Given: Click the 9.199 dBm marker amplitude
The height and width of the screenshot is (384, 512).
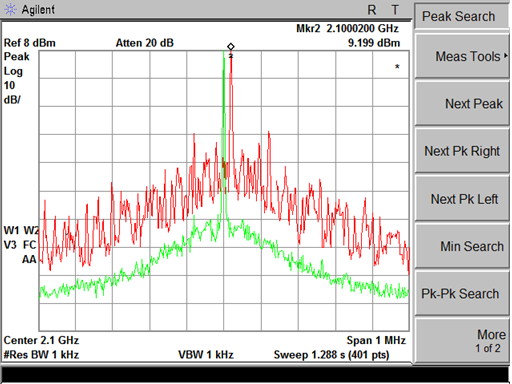Looking at the screenshot, I should [x=374, y=43].
